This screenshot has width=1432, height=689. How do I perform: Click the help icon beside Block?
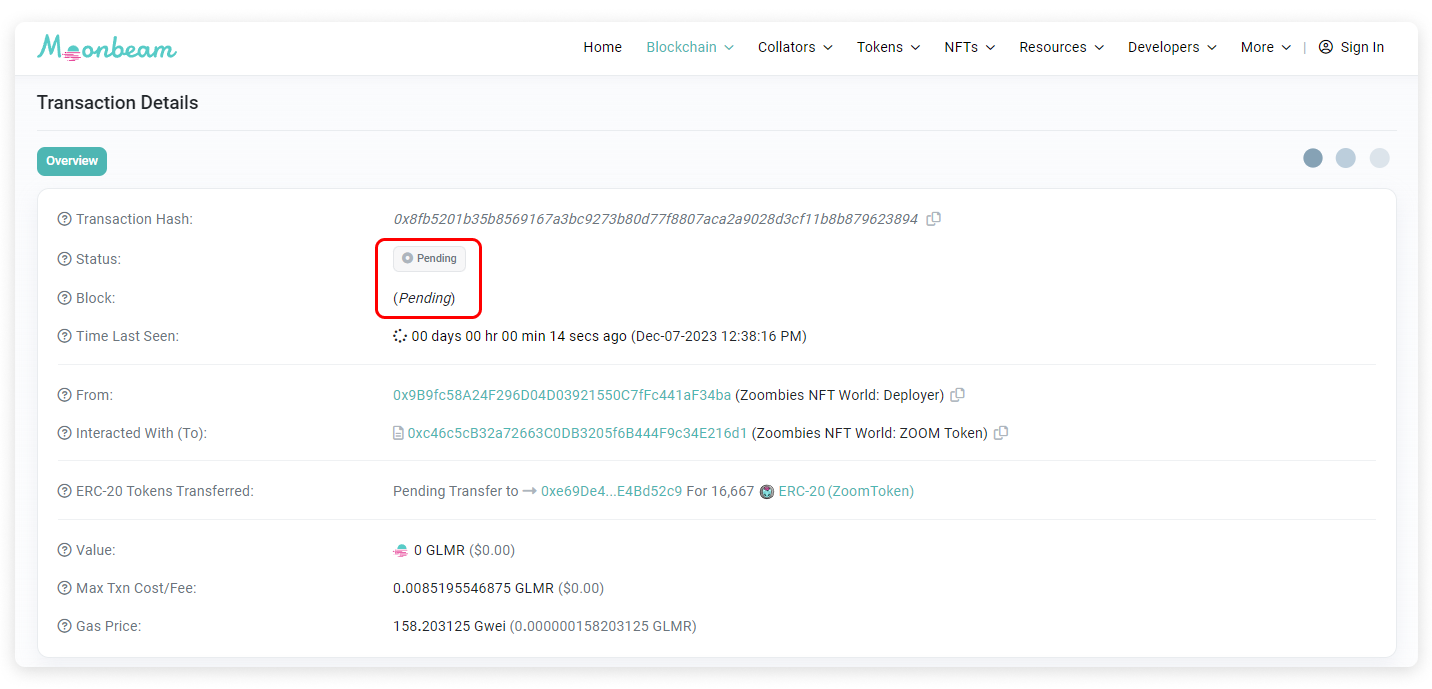65,298
